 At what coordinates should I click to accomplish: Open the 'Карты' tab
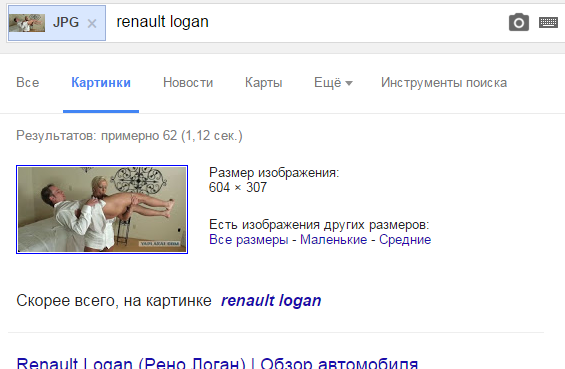point(264,83)
